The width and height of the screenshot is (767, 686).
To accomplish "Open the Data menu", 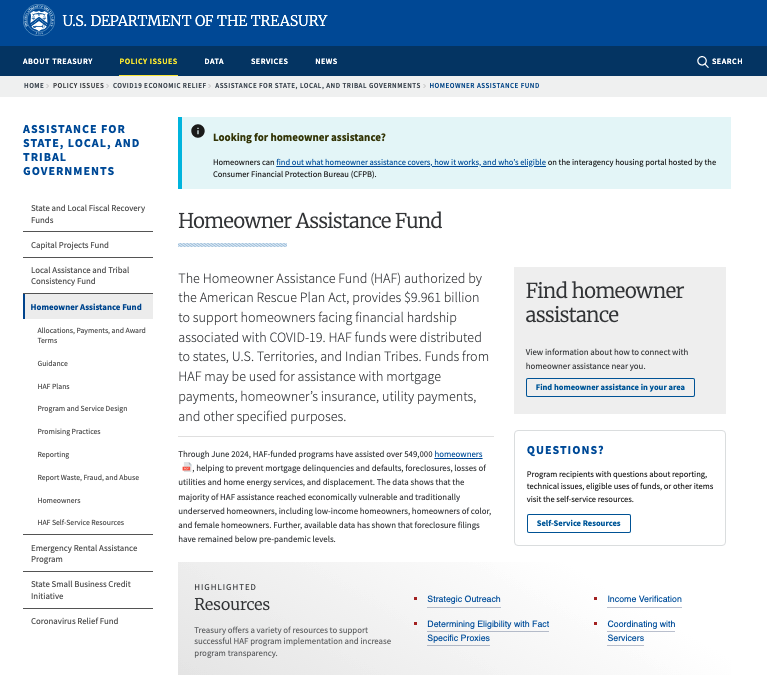I will 214,61.
